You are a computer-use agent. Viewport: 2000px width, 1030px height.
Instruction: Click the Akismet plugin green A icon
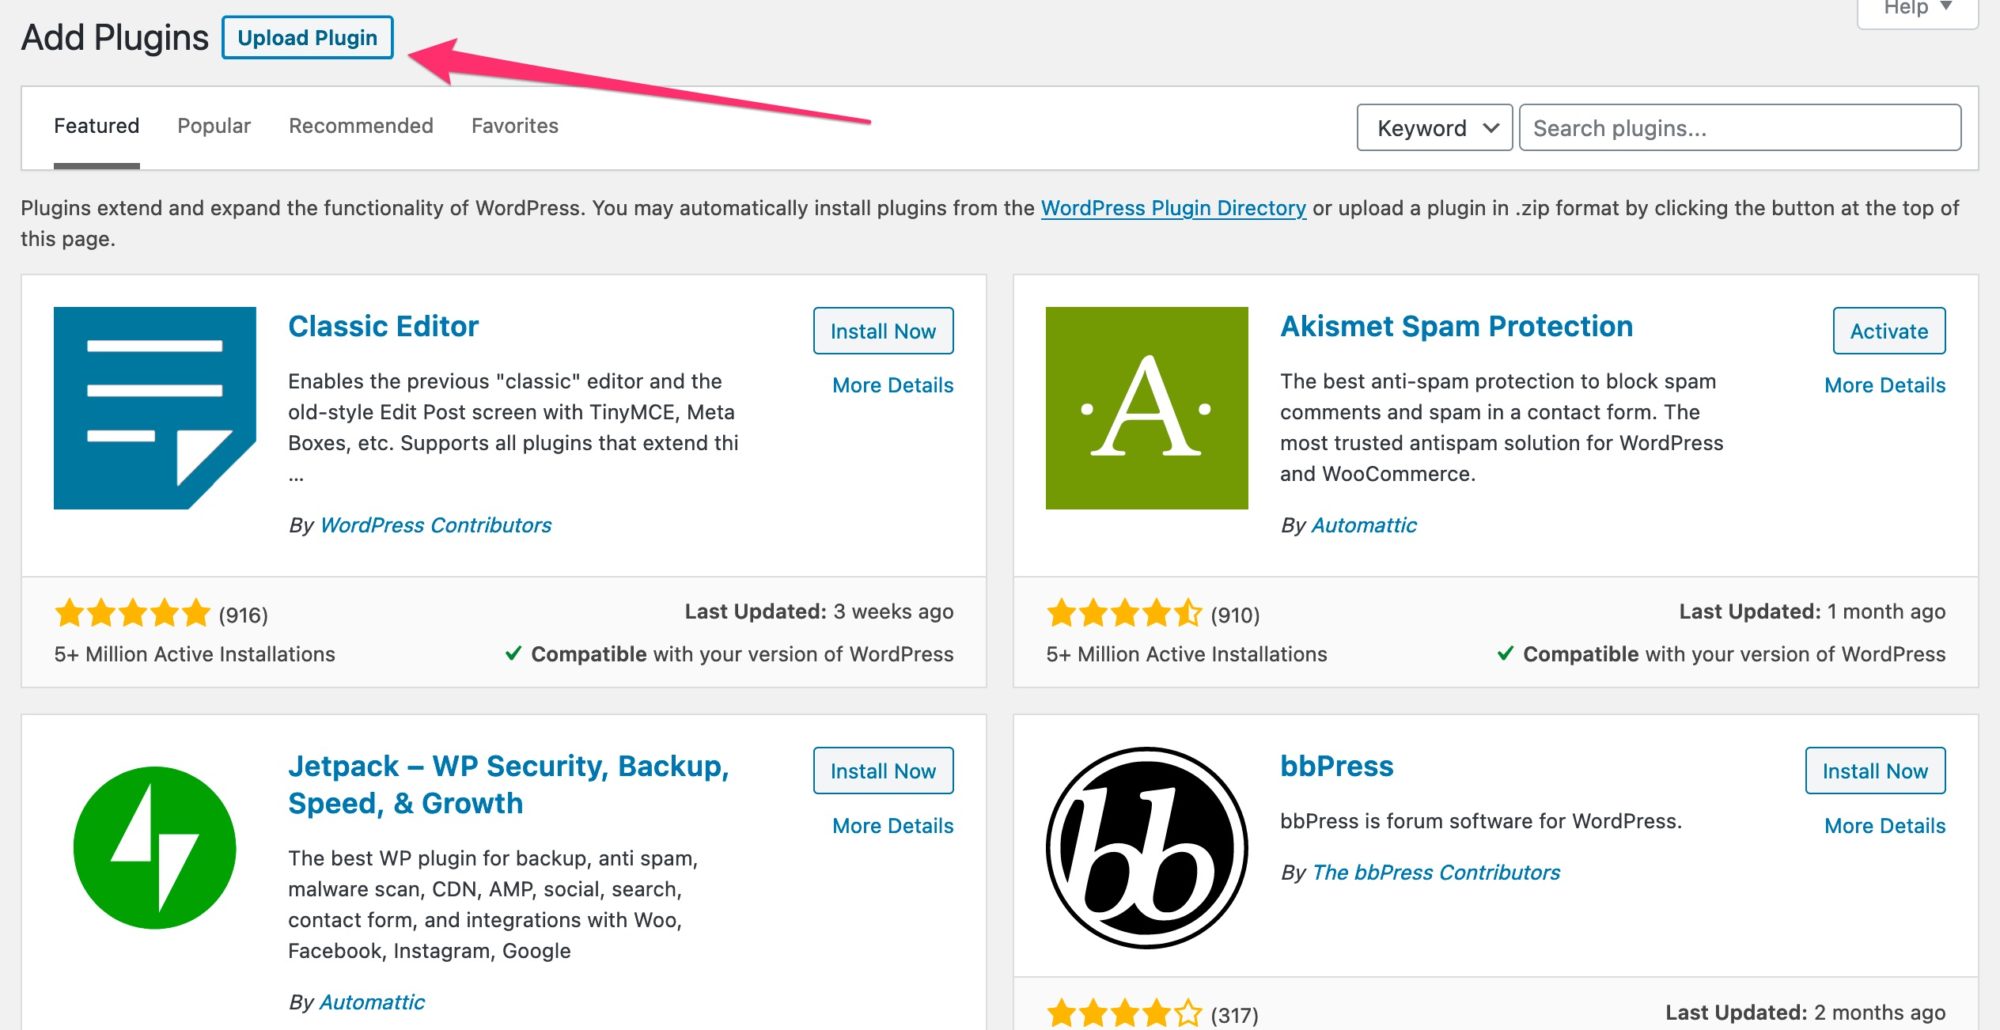point(1147,408)
